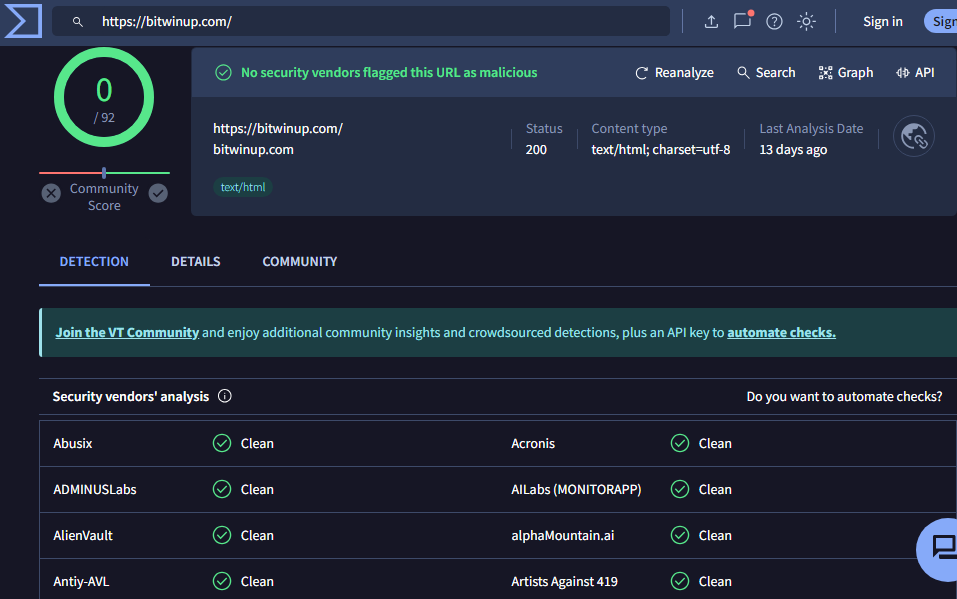This screenshot has width=957, height=599.
Task: Click the AlienVault clean check icon
Action: click(x=222, y=535)
